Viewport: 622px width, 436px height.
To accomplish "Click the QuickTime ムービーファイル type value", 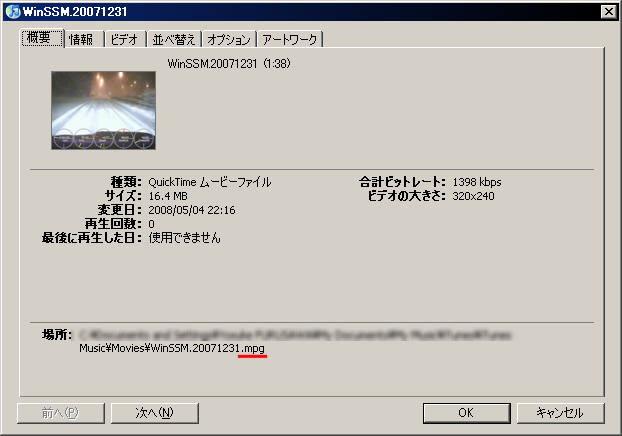I will pos(209,182).
